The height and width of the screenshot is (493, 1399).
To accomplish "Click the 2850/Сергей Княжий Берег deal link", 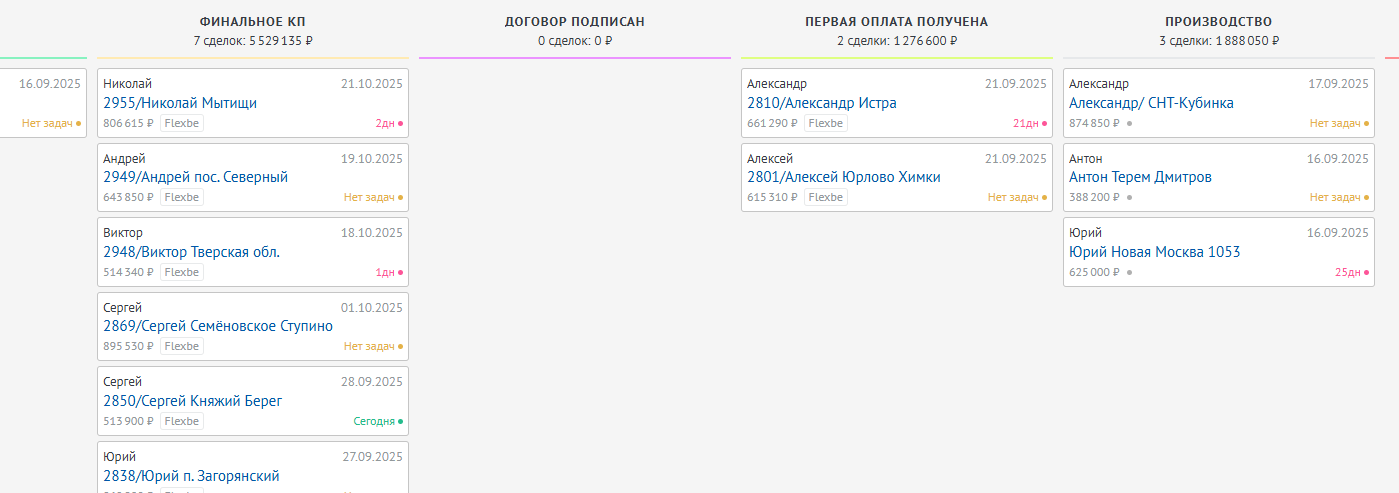I will (192, 401).
